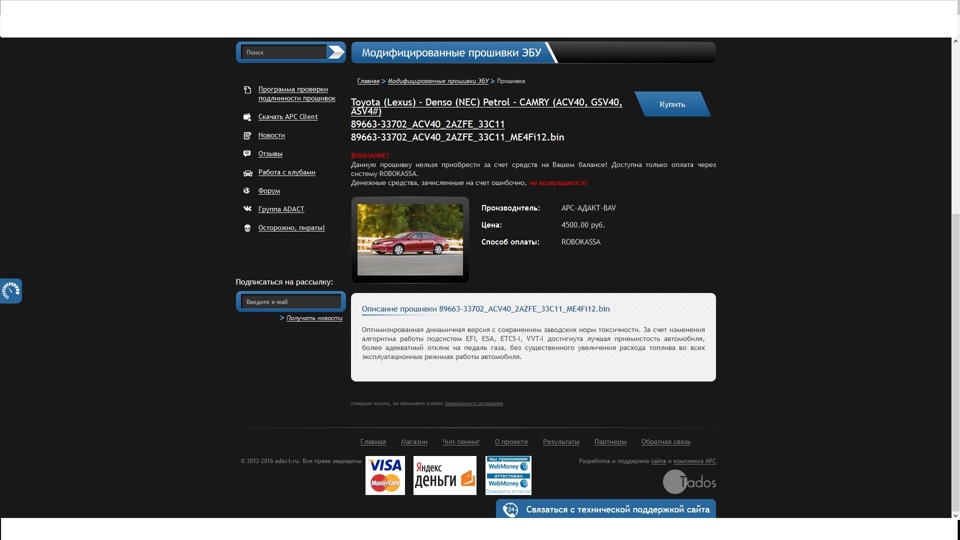This screenshot has height=540, width=960.
Task: Open the Работа с клубами link
Action: click(x=287, y=172)
